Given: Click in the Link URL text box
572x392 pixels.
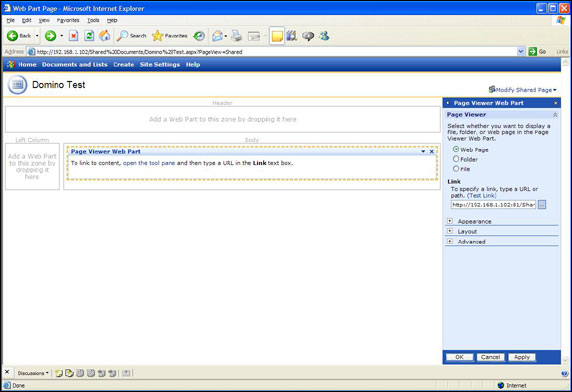Looking at the screenshot, I should pos(493,205).
